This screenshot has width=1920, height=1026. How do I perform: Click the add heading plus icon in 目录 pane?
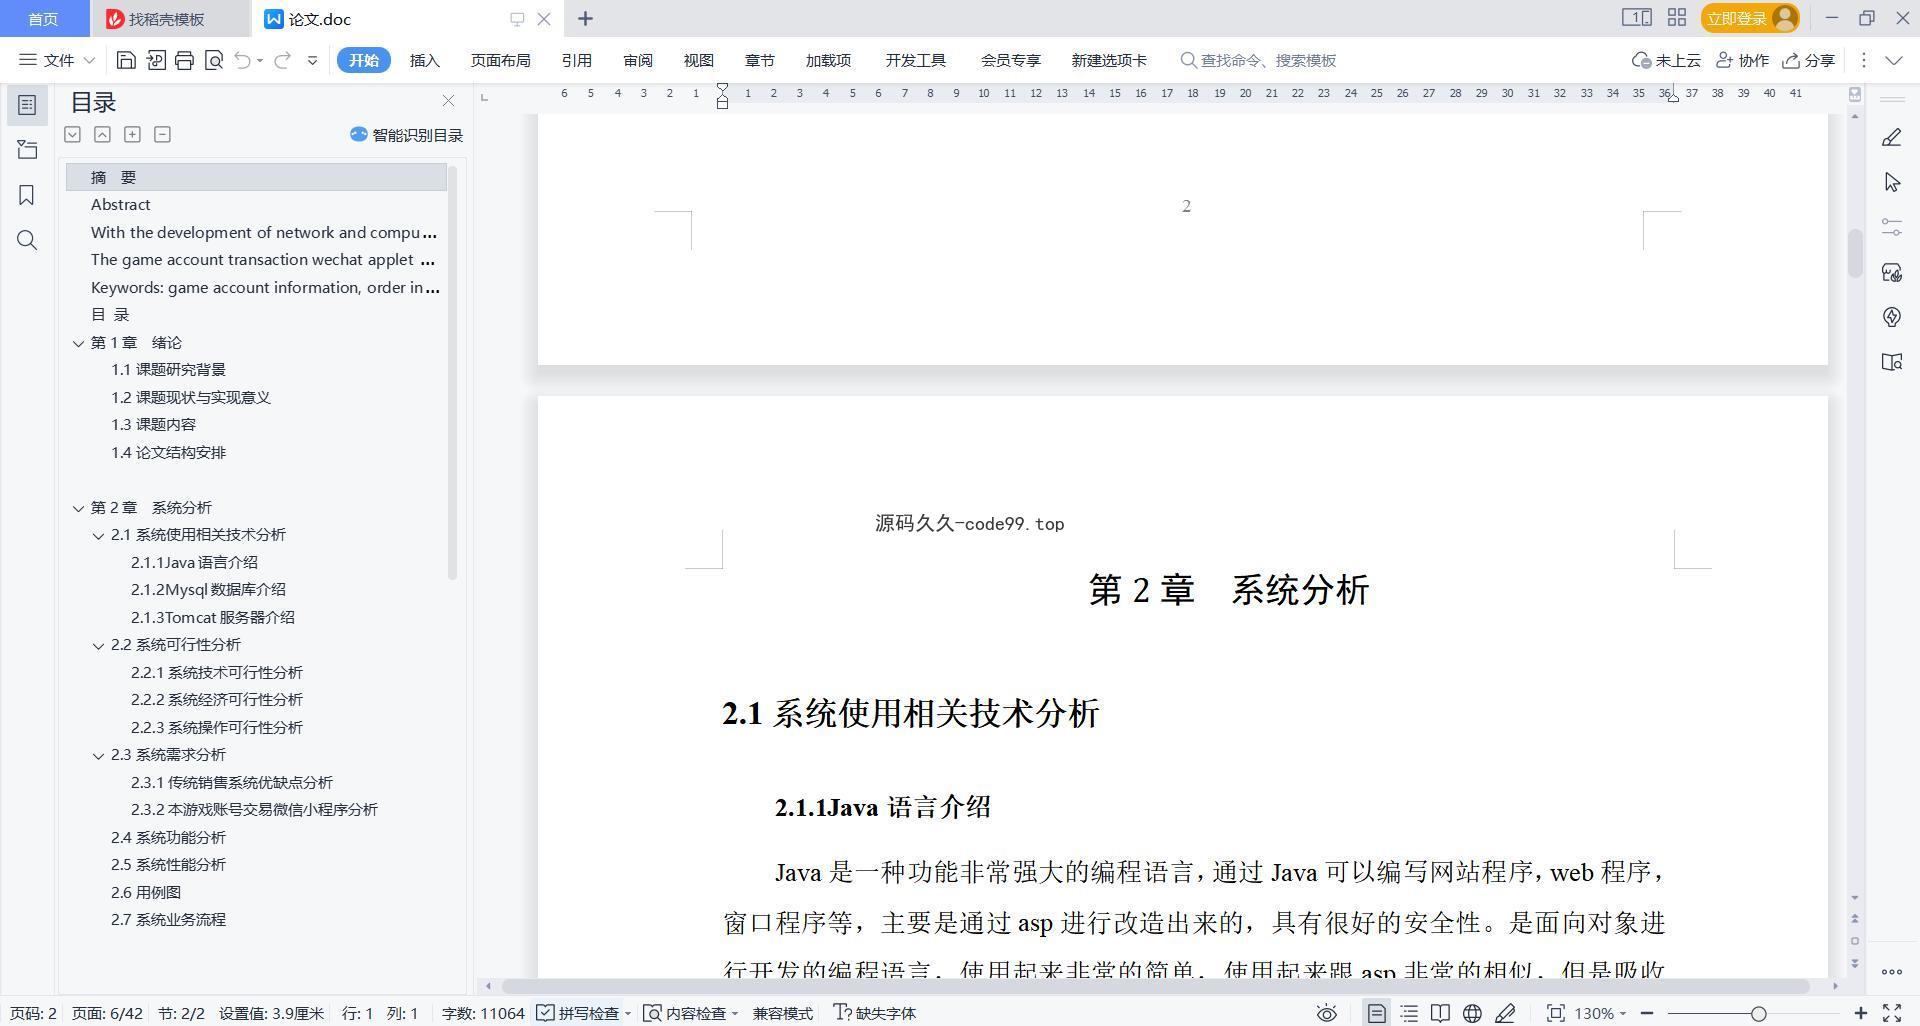(x=132, y=134)
